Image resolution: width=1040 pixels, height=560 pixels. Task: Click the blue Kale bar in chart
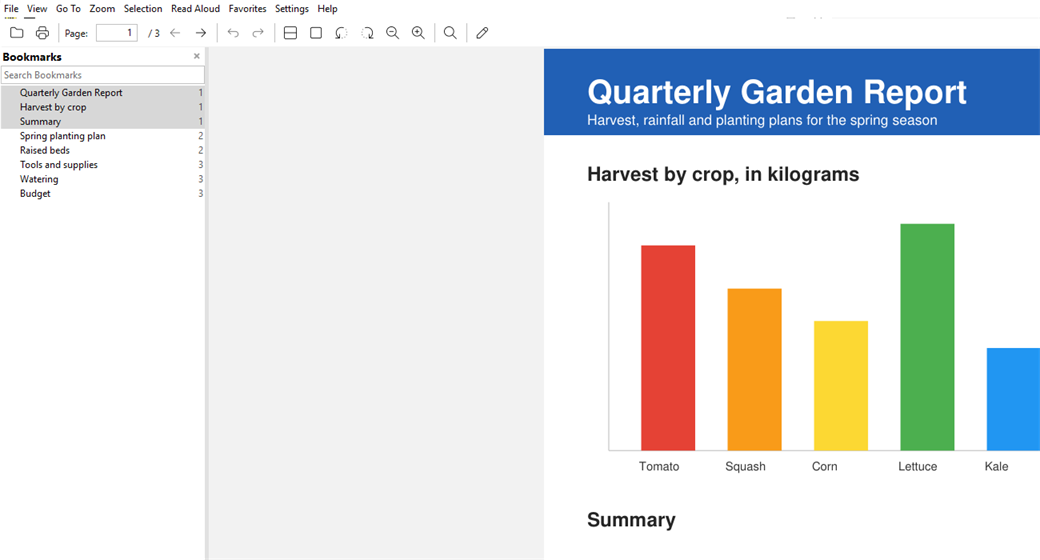[x=1013, y=399]
